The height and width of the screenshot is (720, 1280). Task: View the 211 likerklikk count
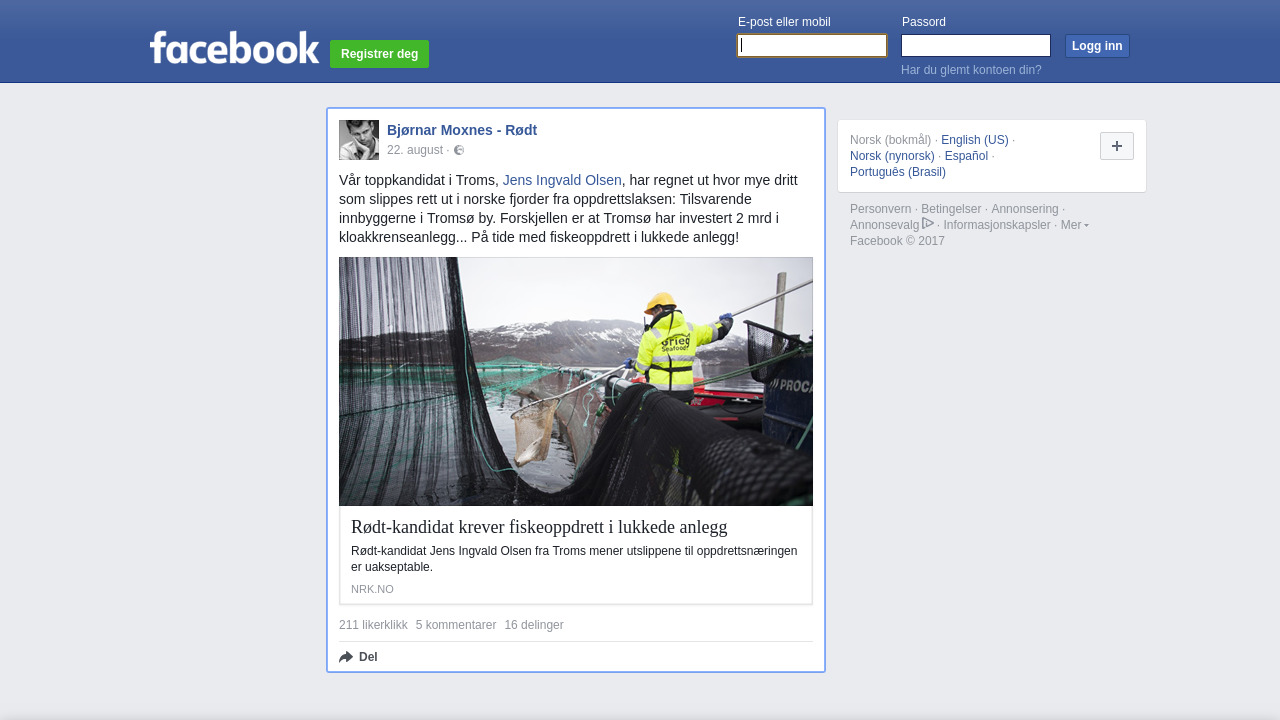tap(373, 625)
